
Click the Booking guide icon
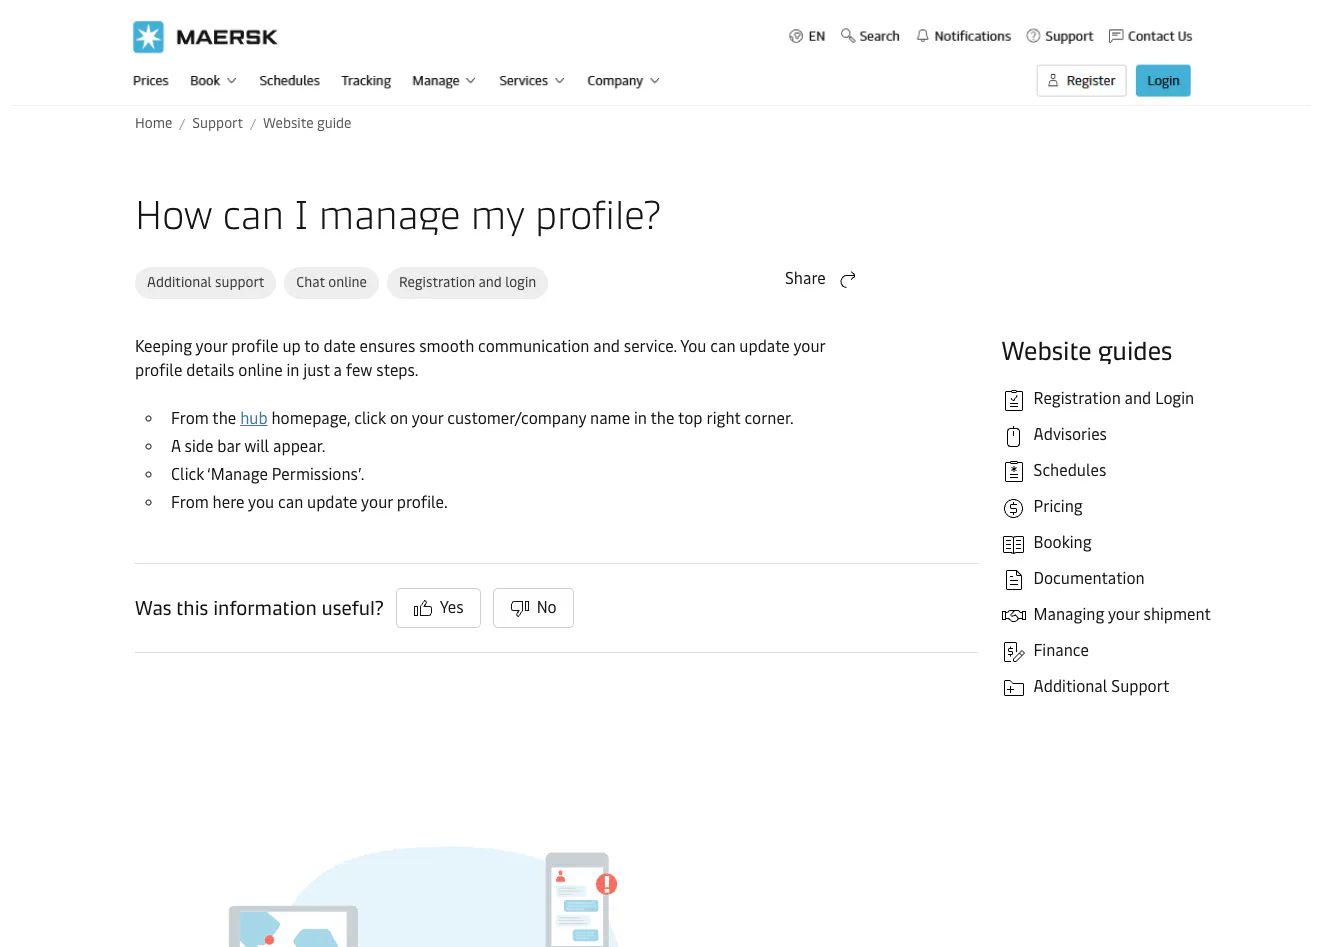(x=1013, y=544)
